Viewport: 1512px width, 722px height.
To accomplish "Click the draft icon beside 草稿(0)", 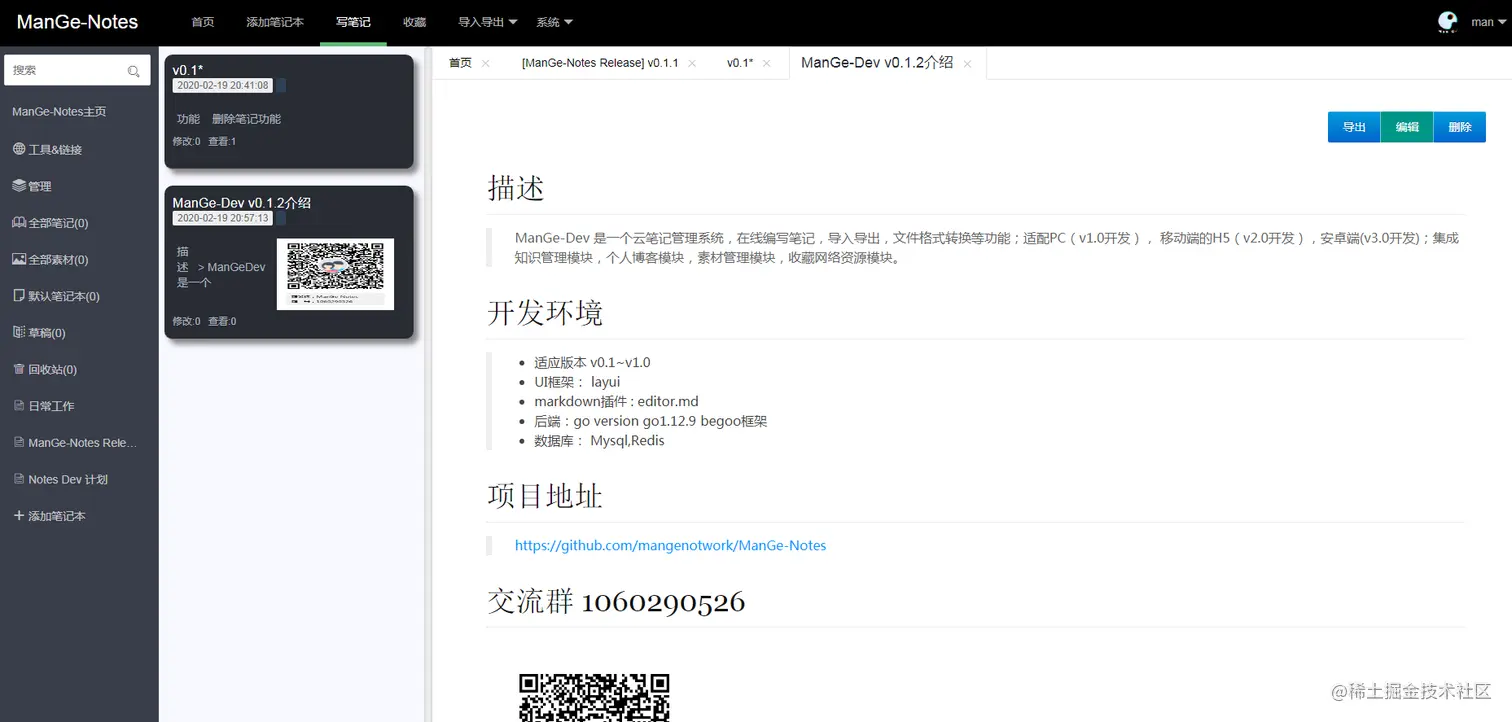I will coord(19,332).
